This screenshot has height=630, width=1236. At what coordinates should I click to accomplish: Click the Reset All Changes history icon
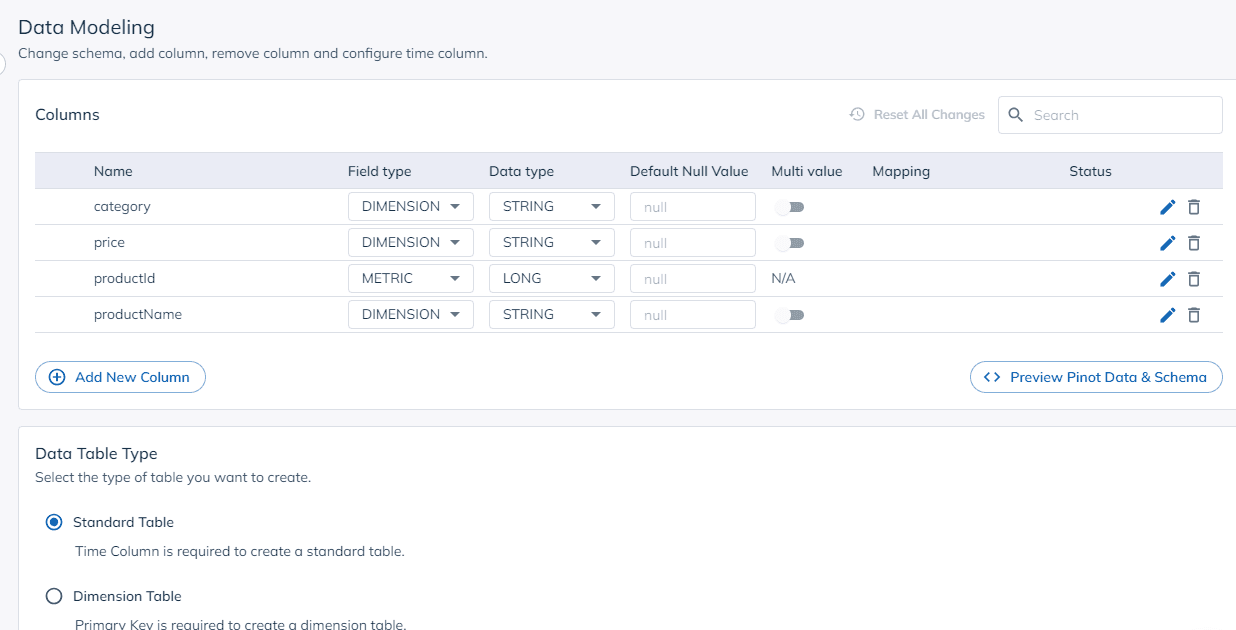(856, 114)
